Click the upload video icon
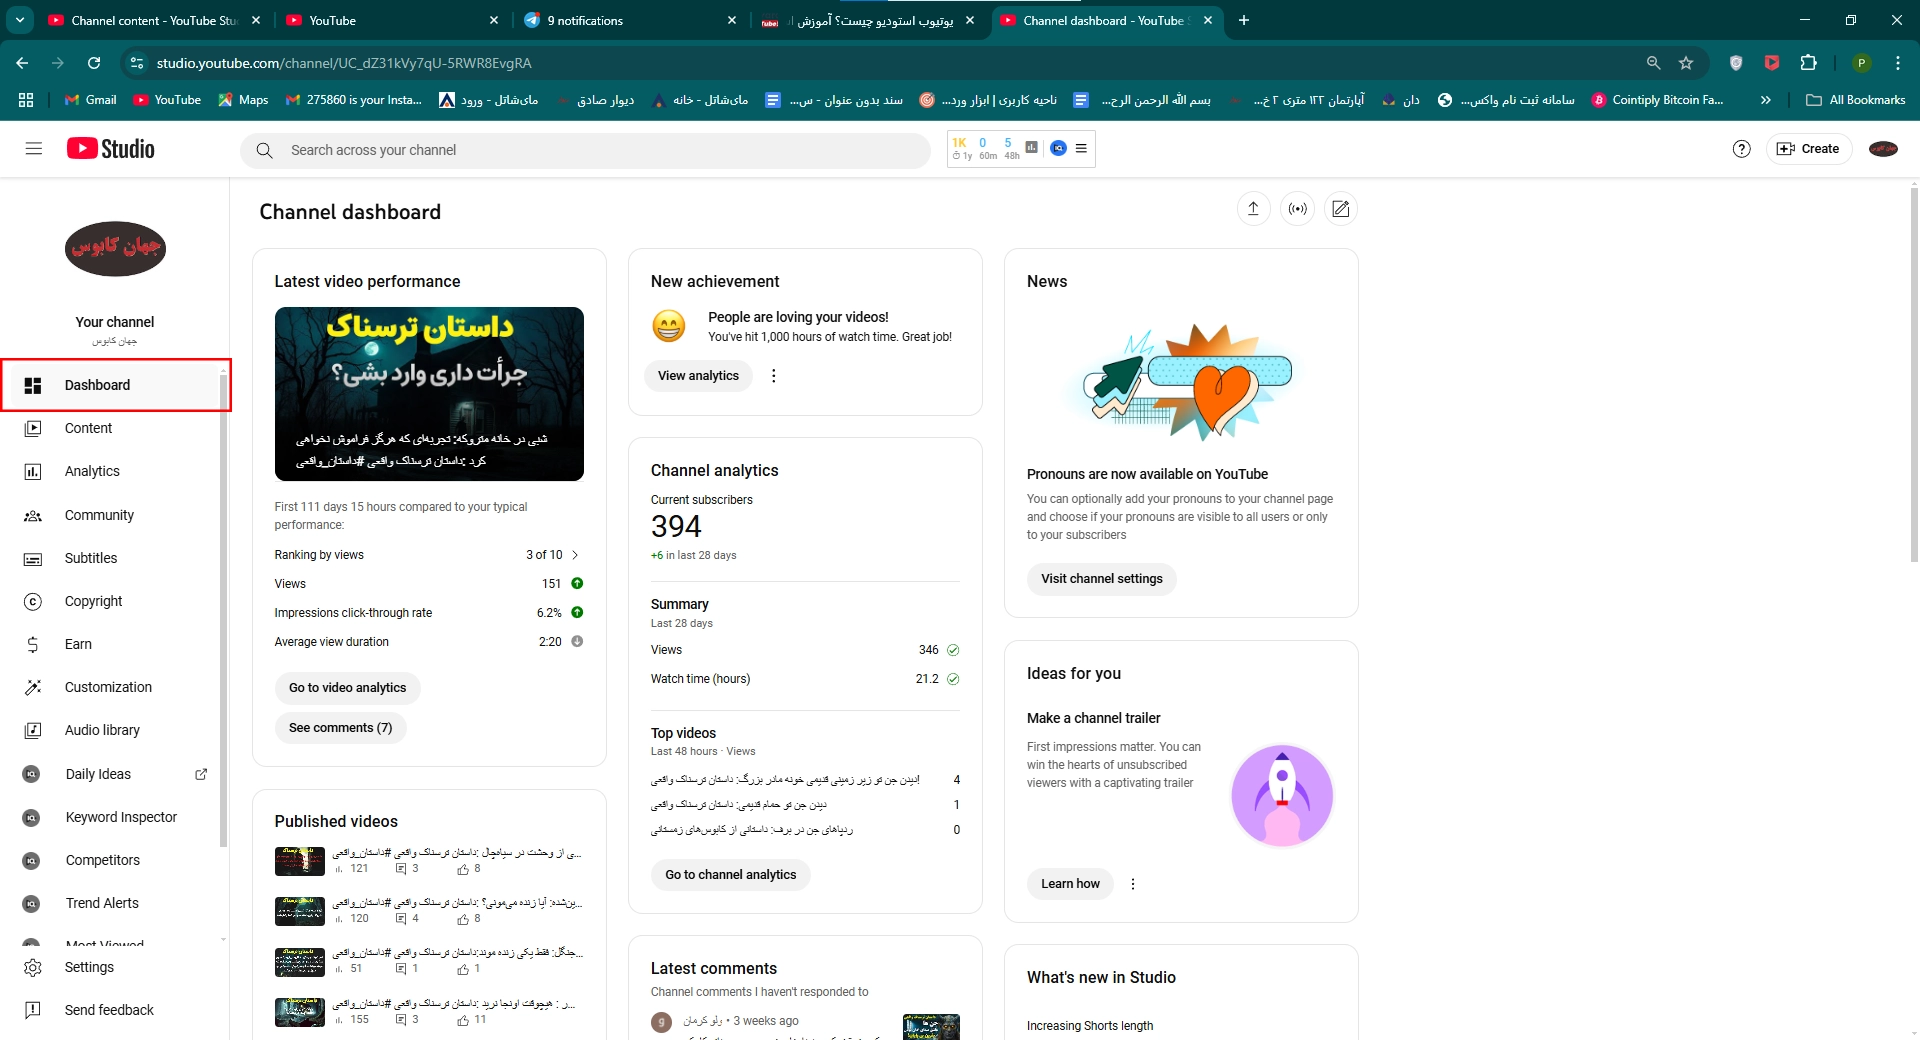Viewport: 1920px width, 1040px height. tap(1253, 209)
